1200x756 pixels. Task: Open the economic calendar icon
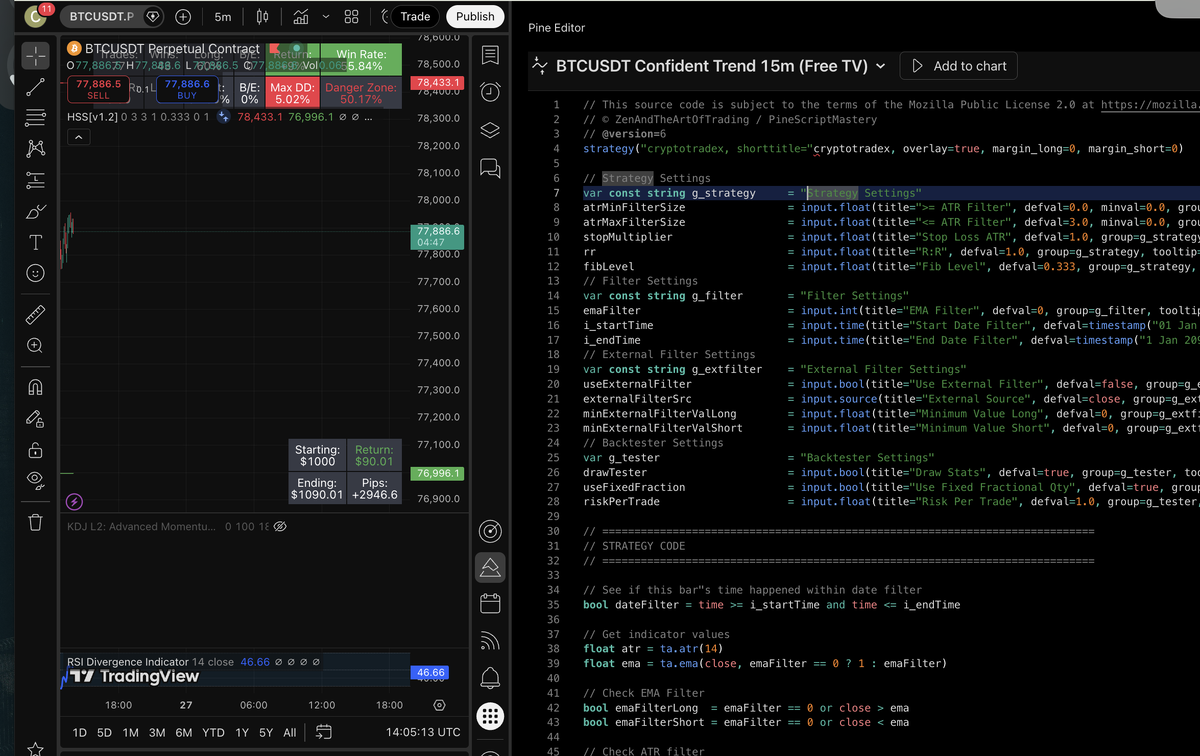(490, 604)
